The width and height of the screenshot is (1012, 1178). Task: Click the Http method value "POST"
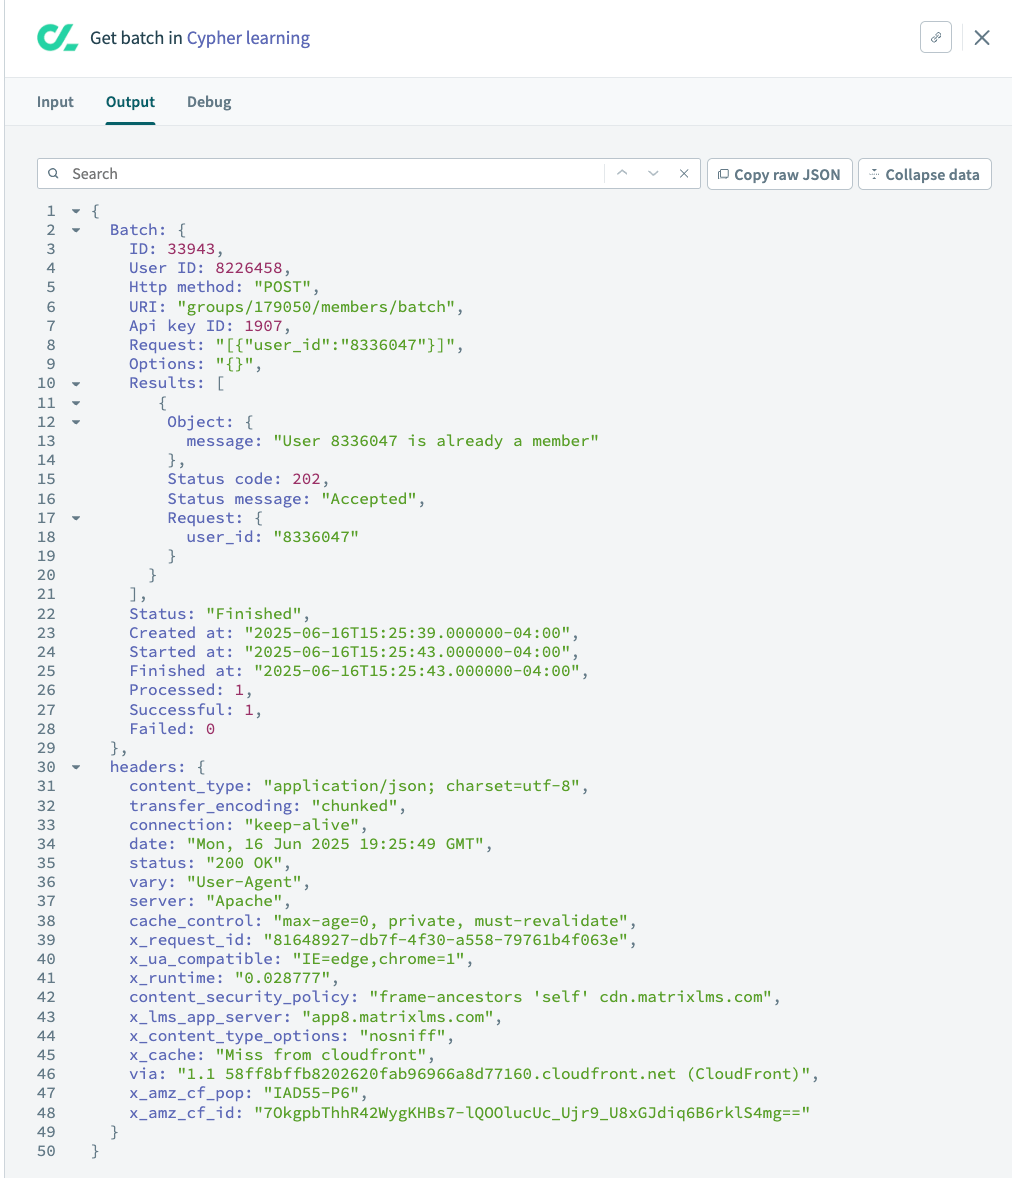pyautogui.click(x=283, y=287)
